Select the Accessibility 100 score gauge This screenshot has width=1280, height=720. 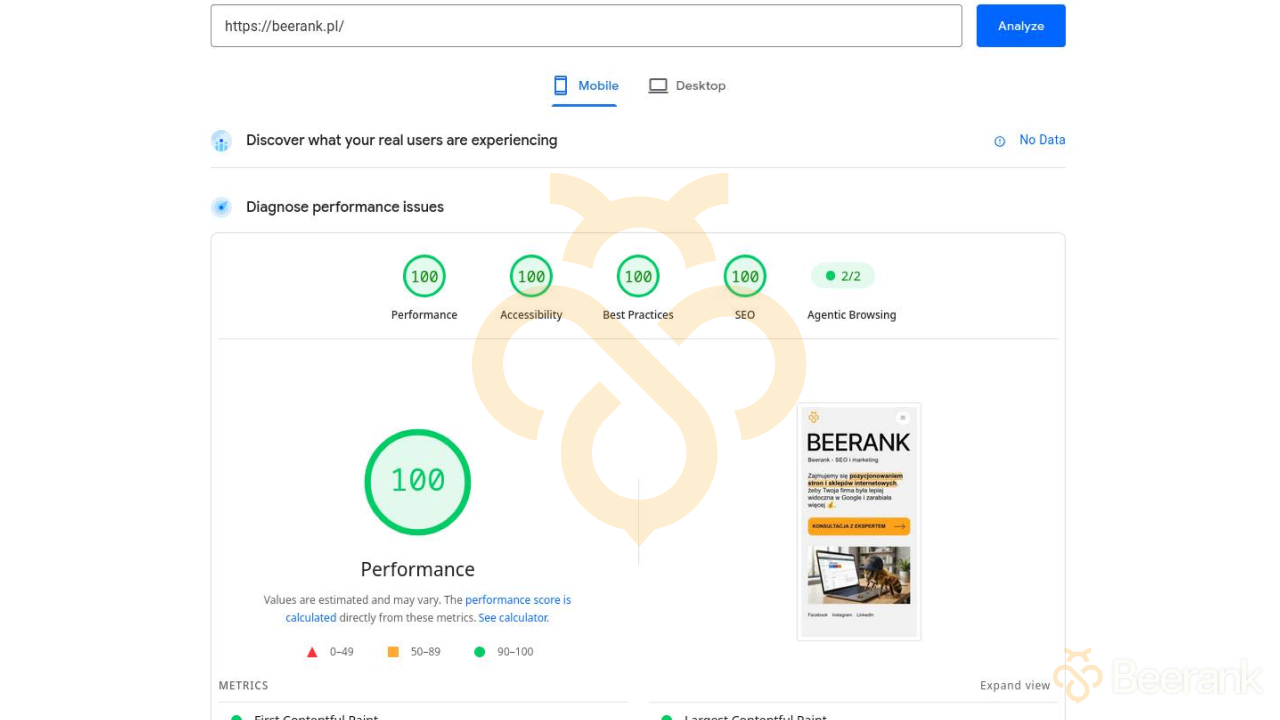[x=531, y=277]
